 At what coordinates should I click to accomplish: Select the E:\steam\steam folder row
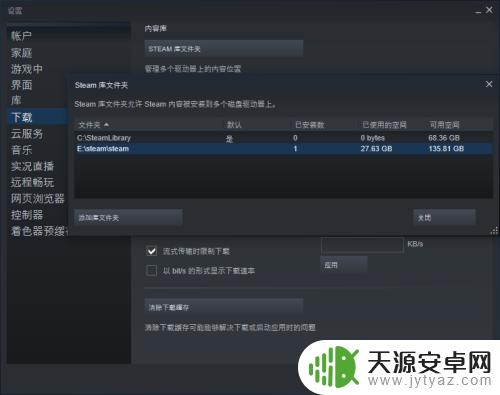283,149
